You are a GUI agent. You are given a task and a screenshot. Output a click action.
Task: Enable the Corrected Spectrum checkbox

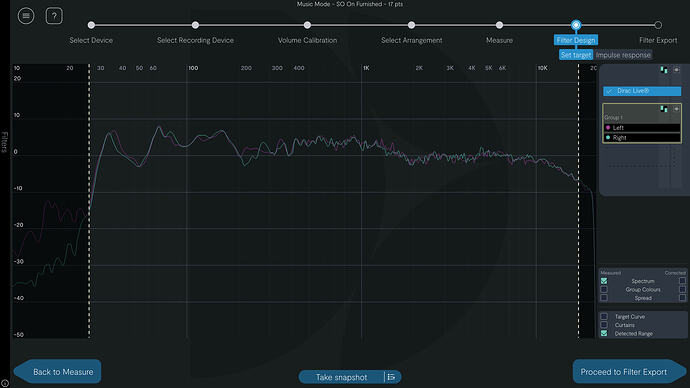pyautogui.click(x=682, y=281)
